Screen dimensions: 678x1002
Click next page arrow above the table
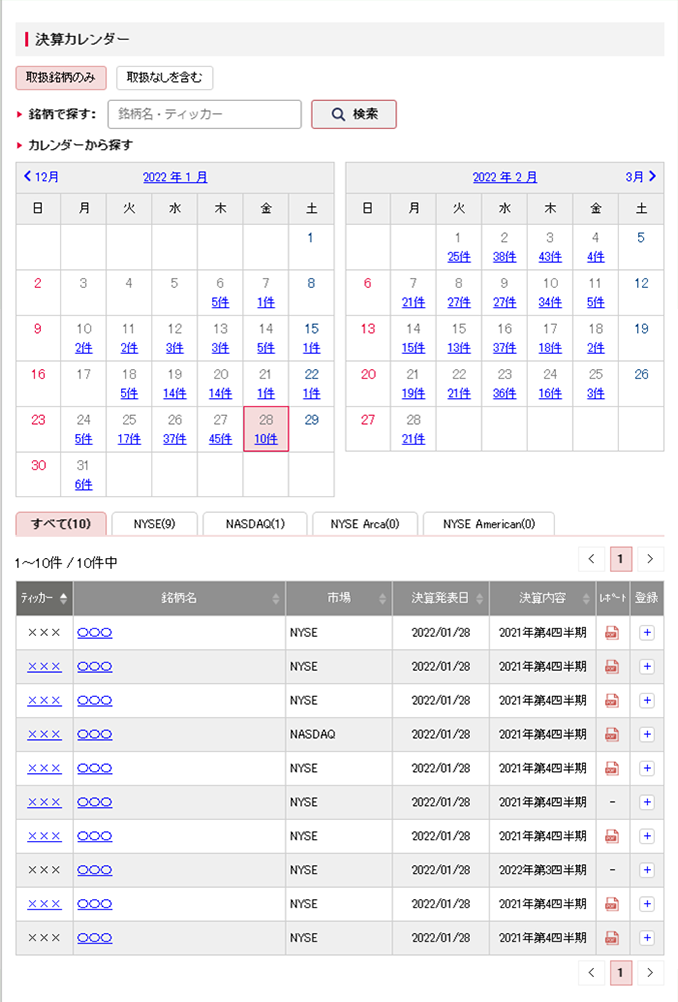(651, 559)
